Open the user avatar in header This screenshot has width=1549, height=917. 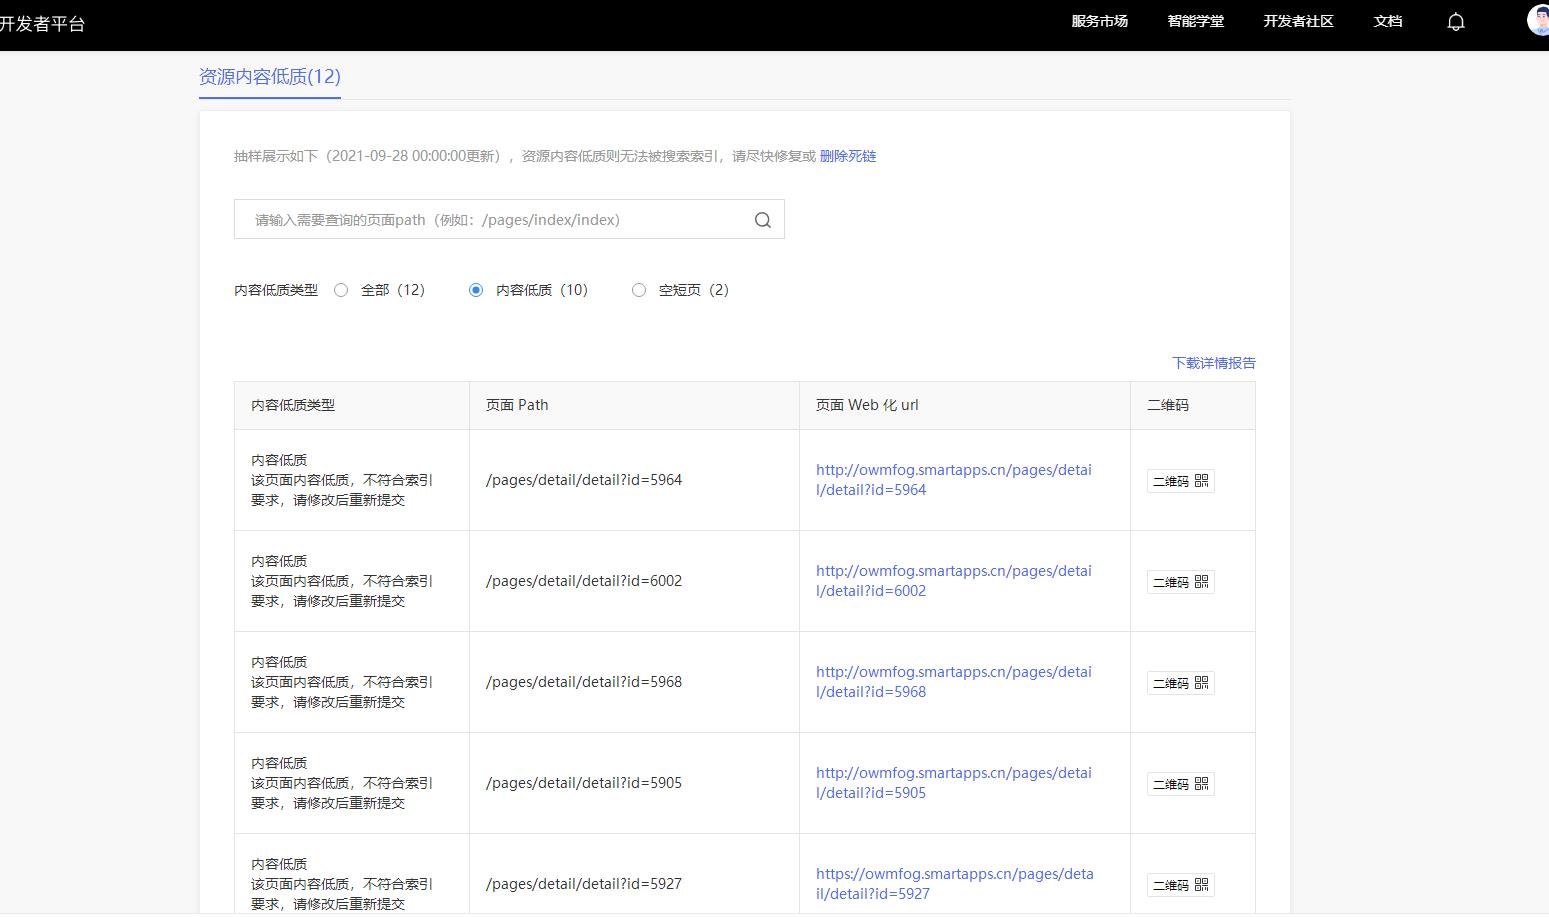(x=1539, y=20)
